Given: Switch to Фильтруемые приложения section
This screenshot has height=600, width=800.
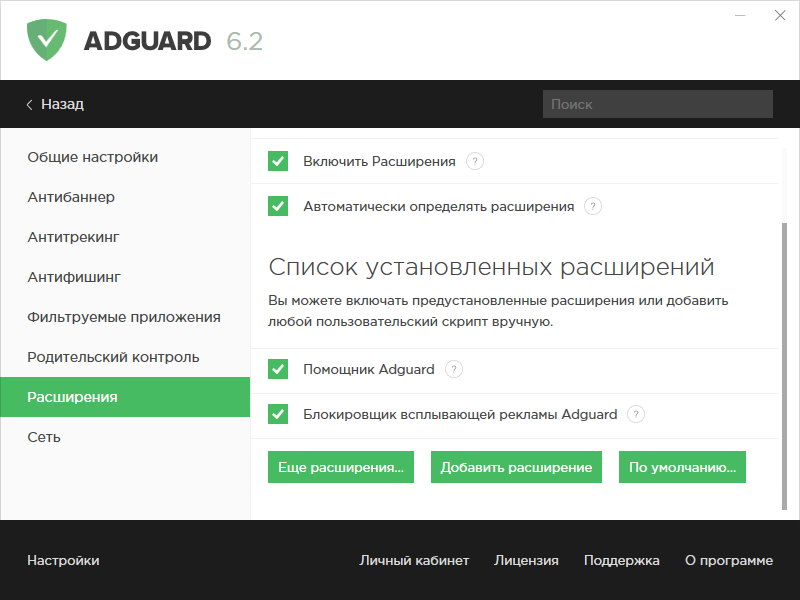Looking at the screenshot, I should click(x=125, y=317).
